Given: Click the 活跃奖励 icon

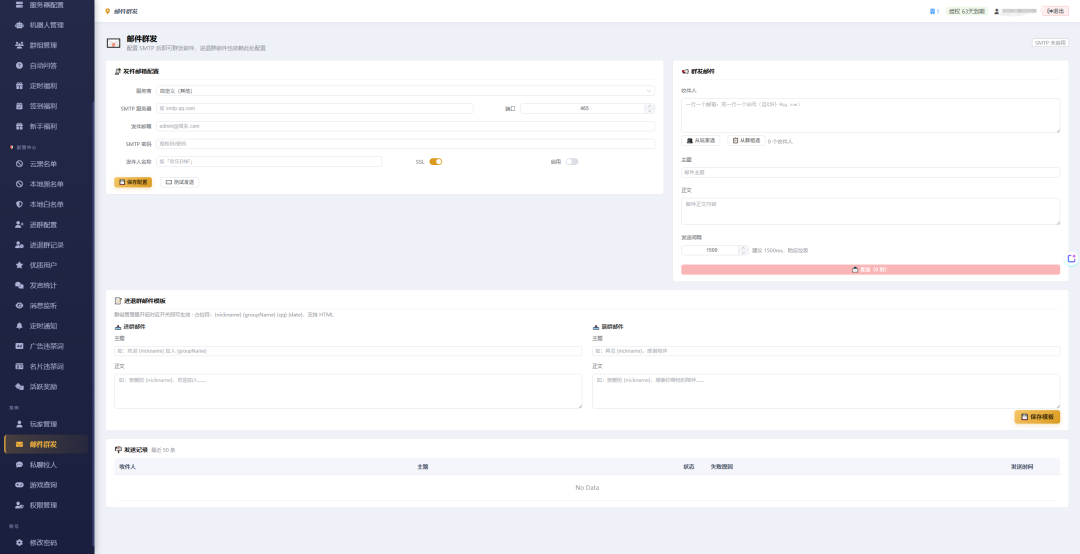Looking at the screenshot, I should click(19, 387).
